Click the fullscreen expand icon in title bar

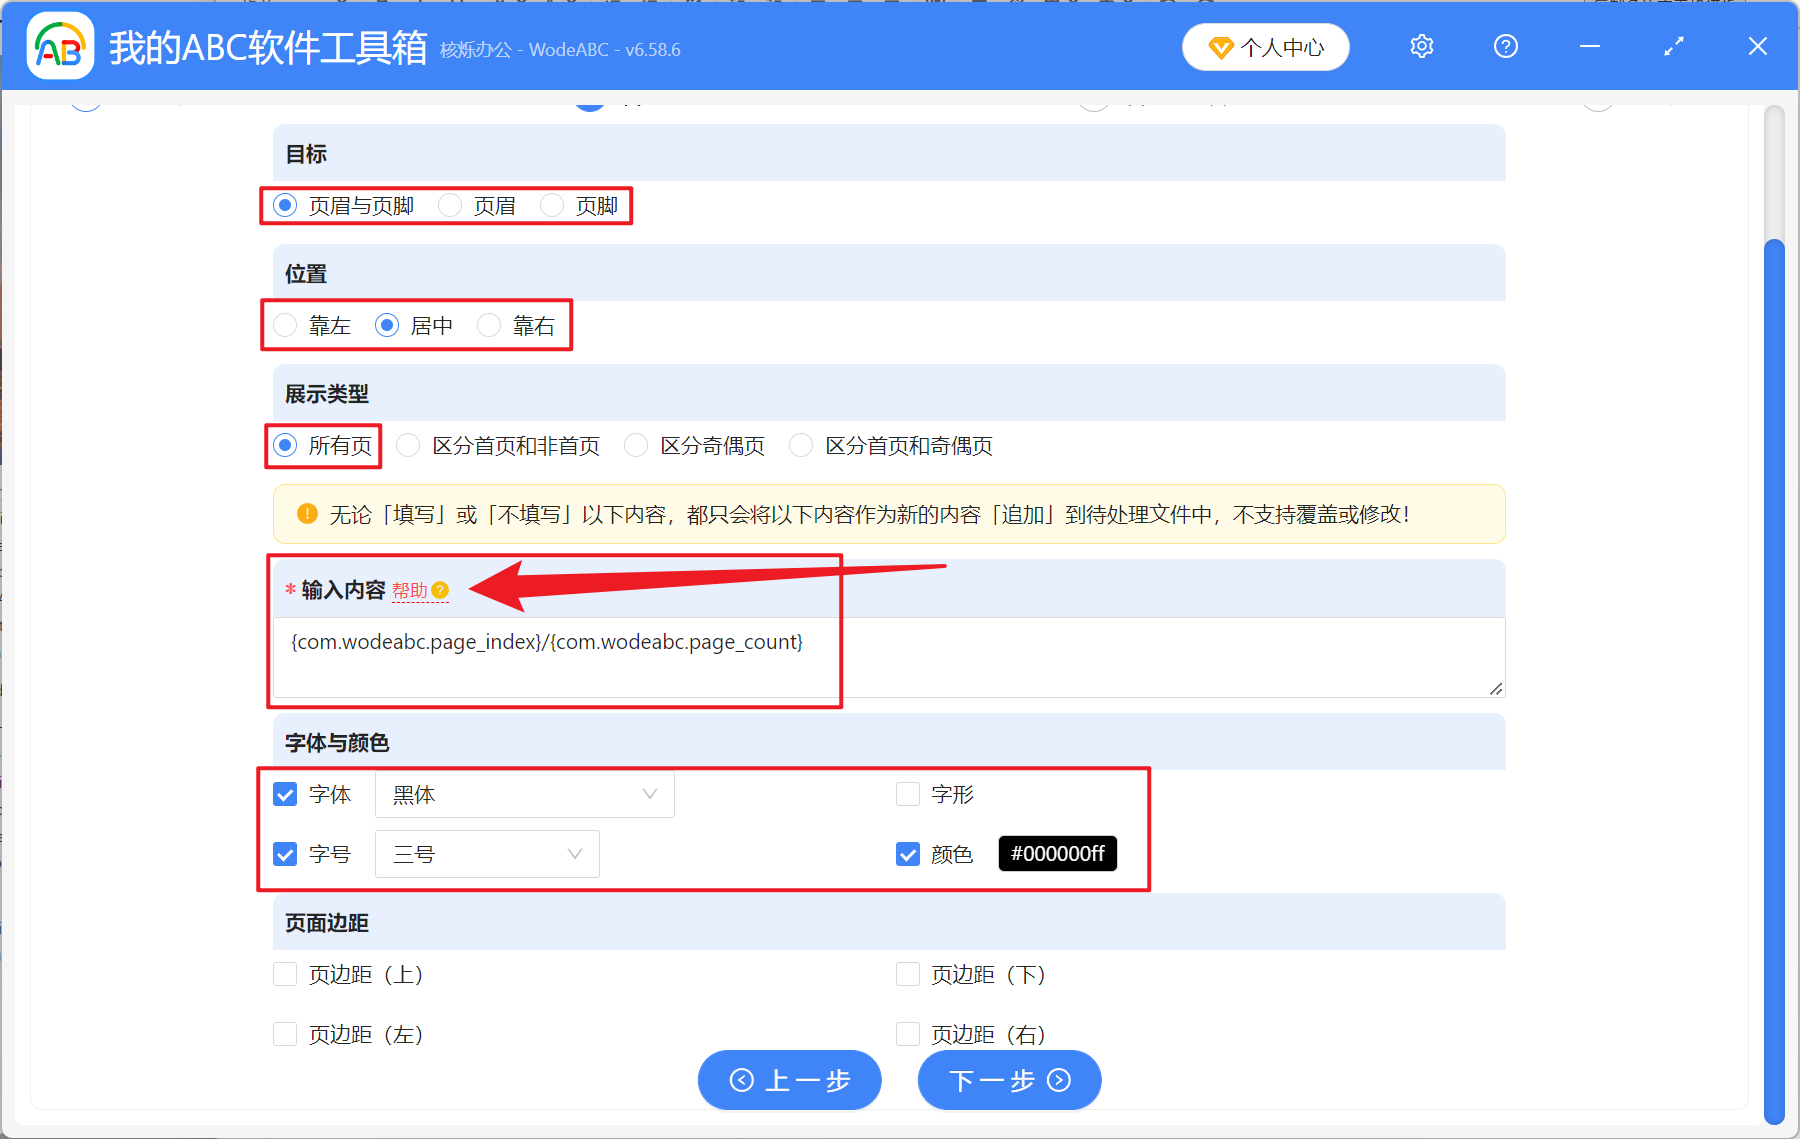point(1673,46)
